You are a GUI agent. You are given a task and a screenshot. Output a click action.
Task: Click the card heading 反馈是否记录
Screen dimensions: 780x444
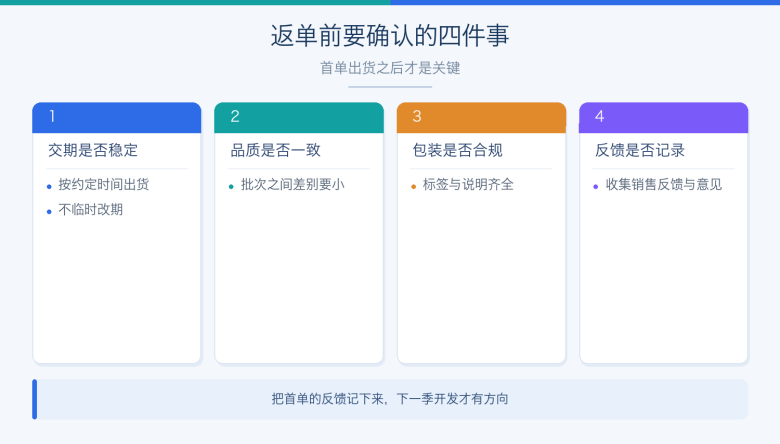[640, 150]
